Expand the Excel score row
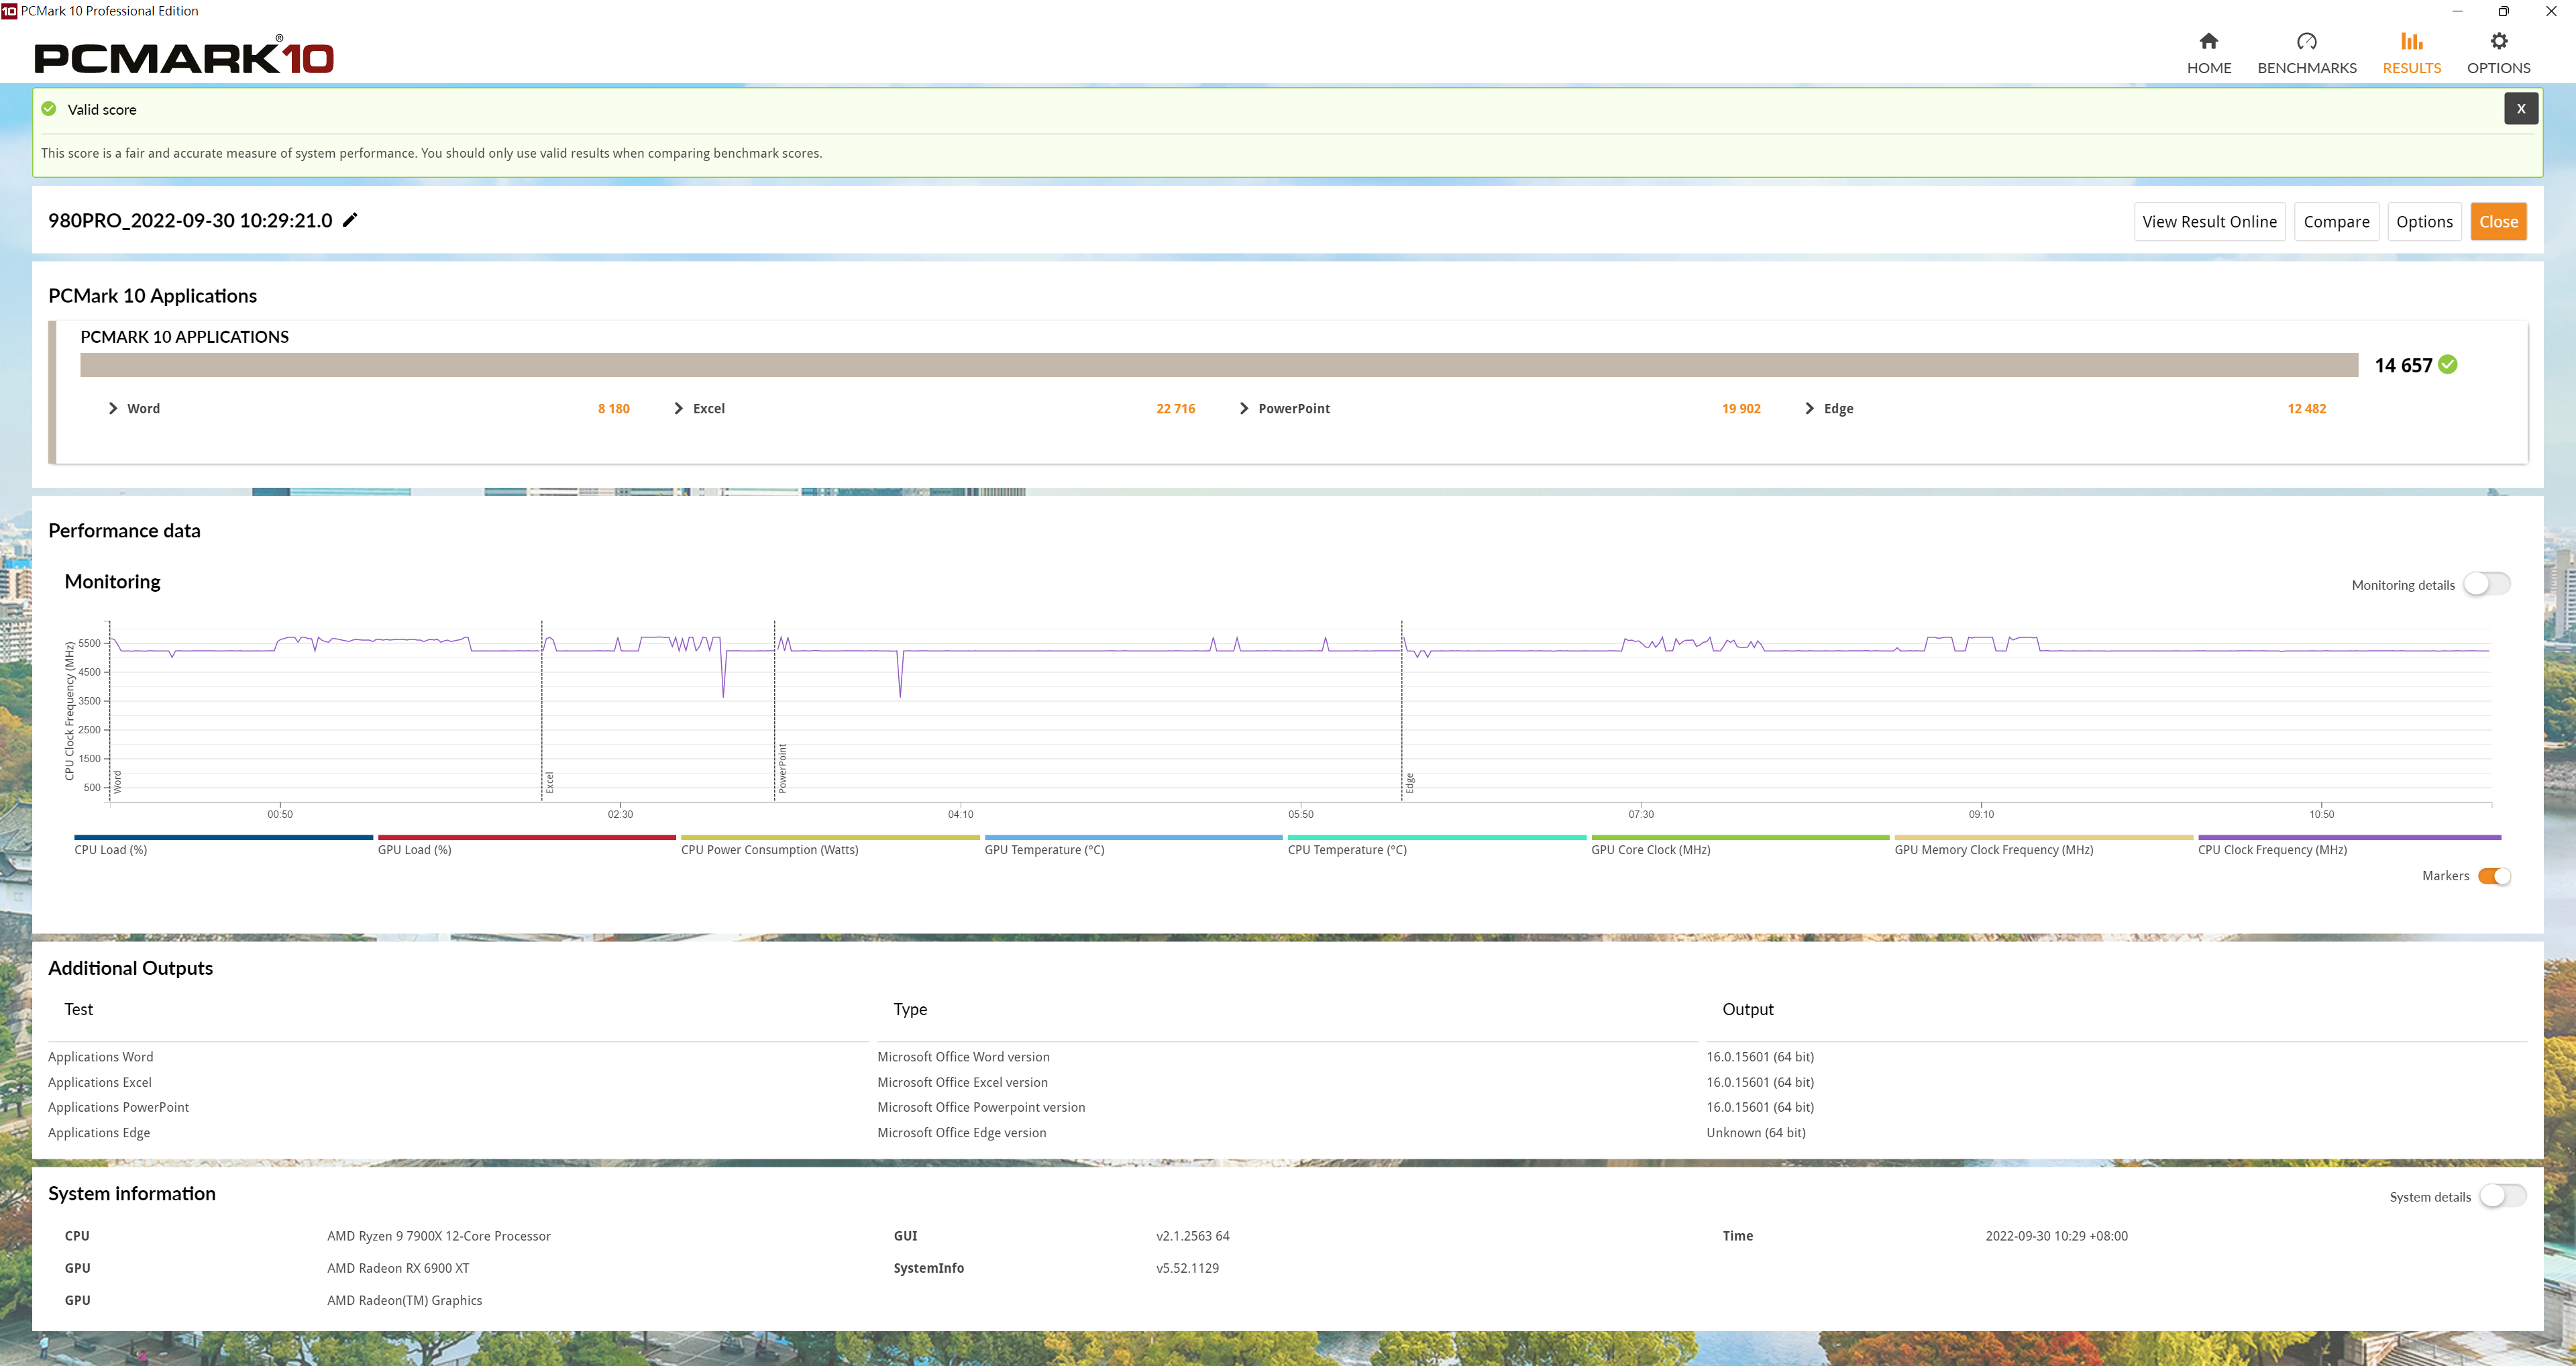The height and width of the screenshot is (1366, 2576). [678, 408]
